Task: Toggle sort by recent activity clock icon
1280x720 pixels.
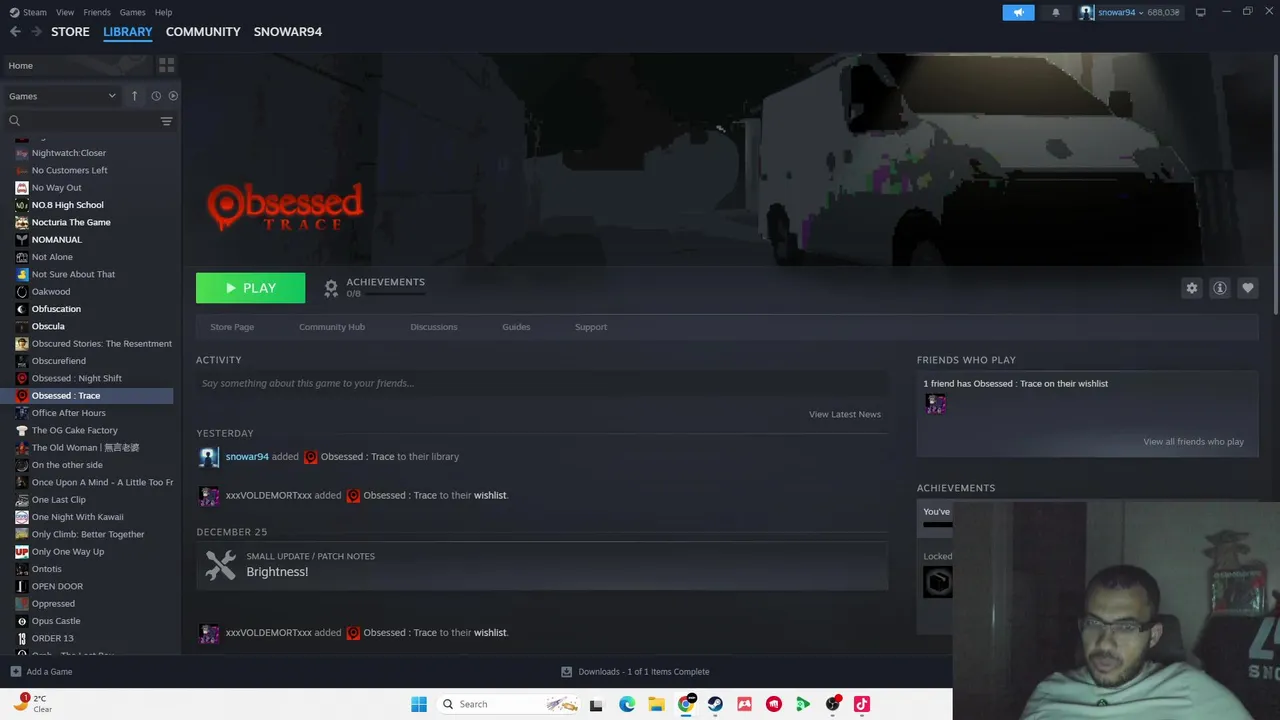Action: coord(156,96)
